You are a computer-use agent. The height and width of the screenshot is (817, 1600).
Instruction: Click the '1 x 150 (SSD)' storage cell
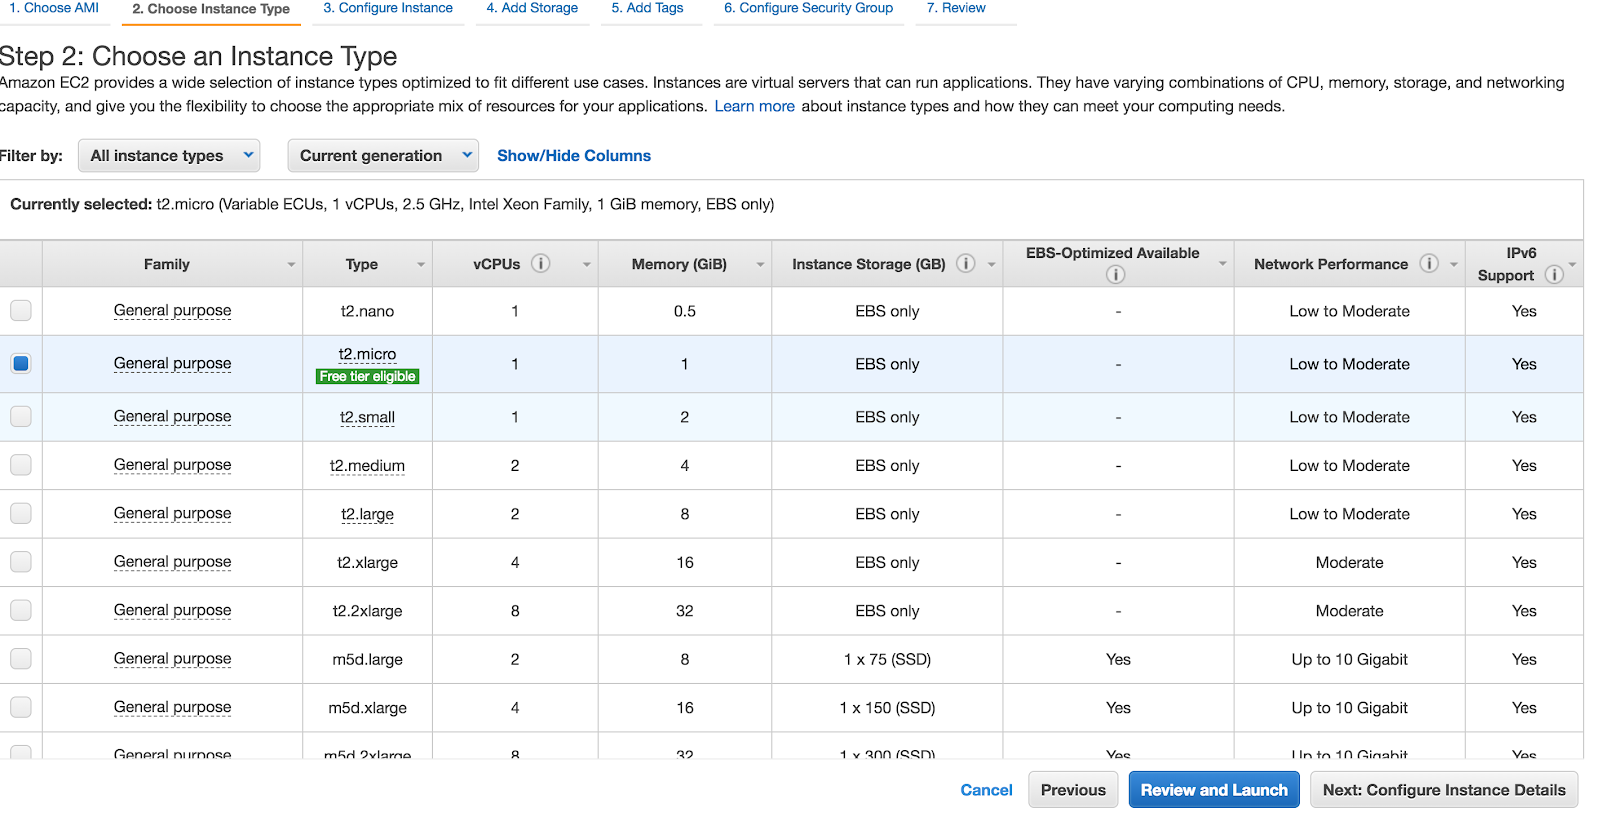point(887,708)
